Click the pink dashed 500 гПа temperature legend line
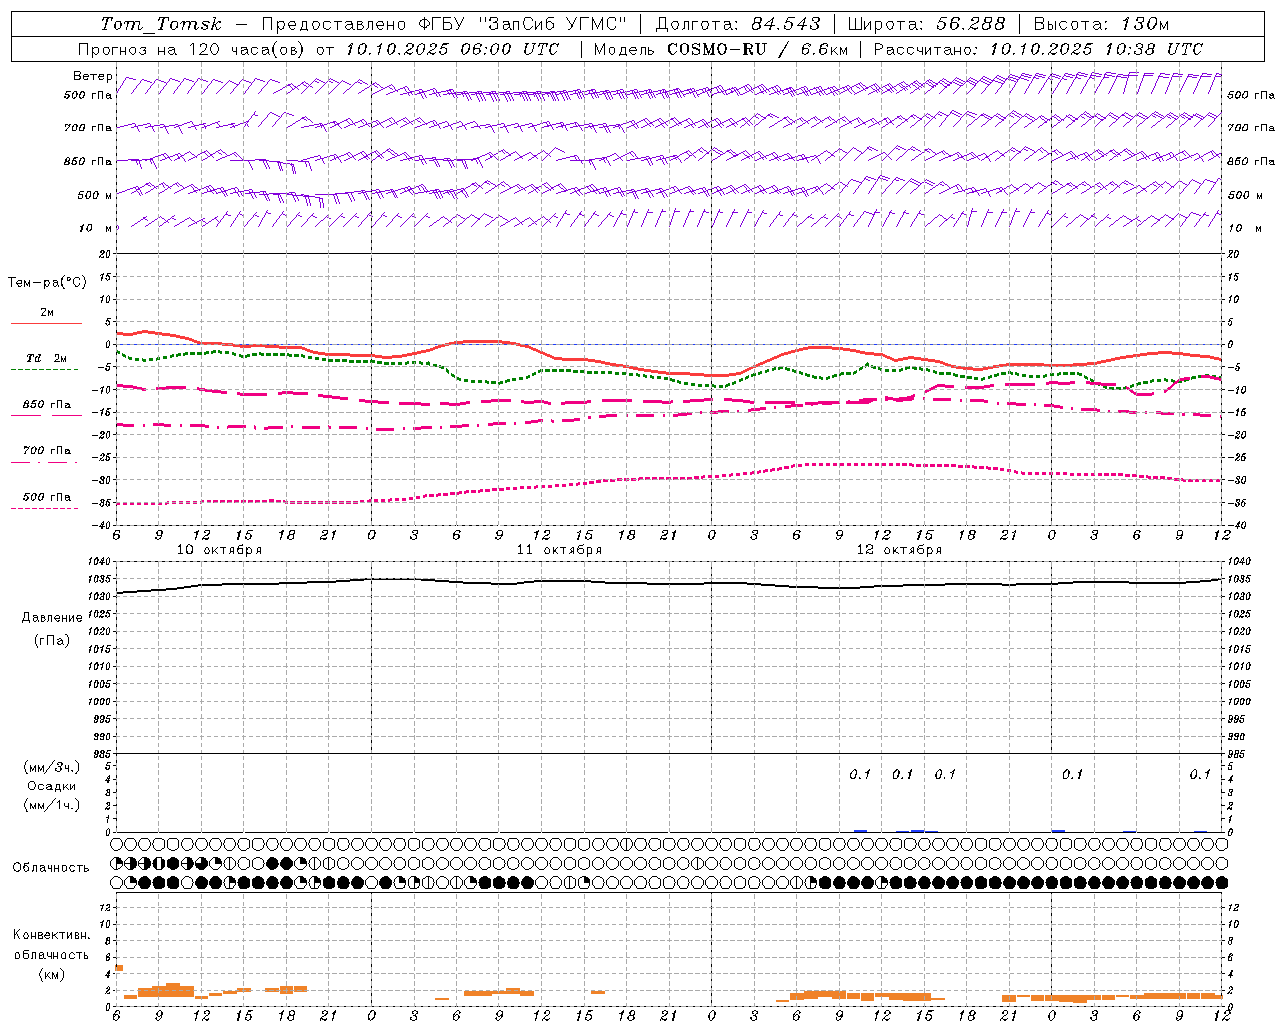The height and width of the screenshot is (1024, 1280). [44, 508]
